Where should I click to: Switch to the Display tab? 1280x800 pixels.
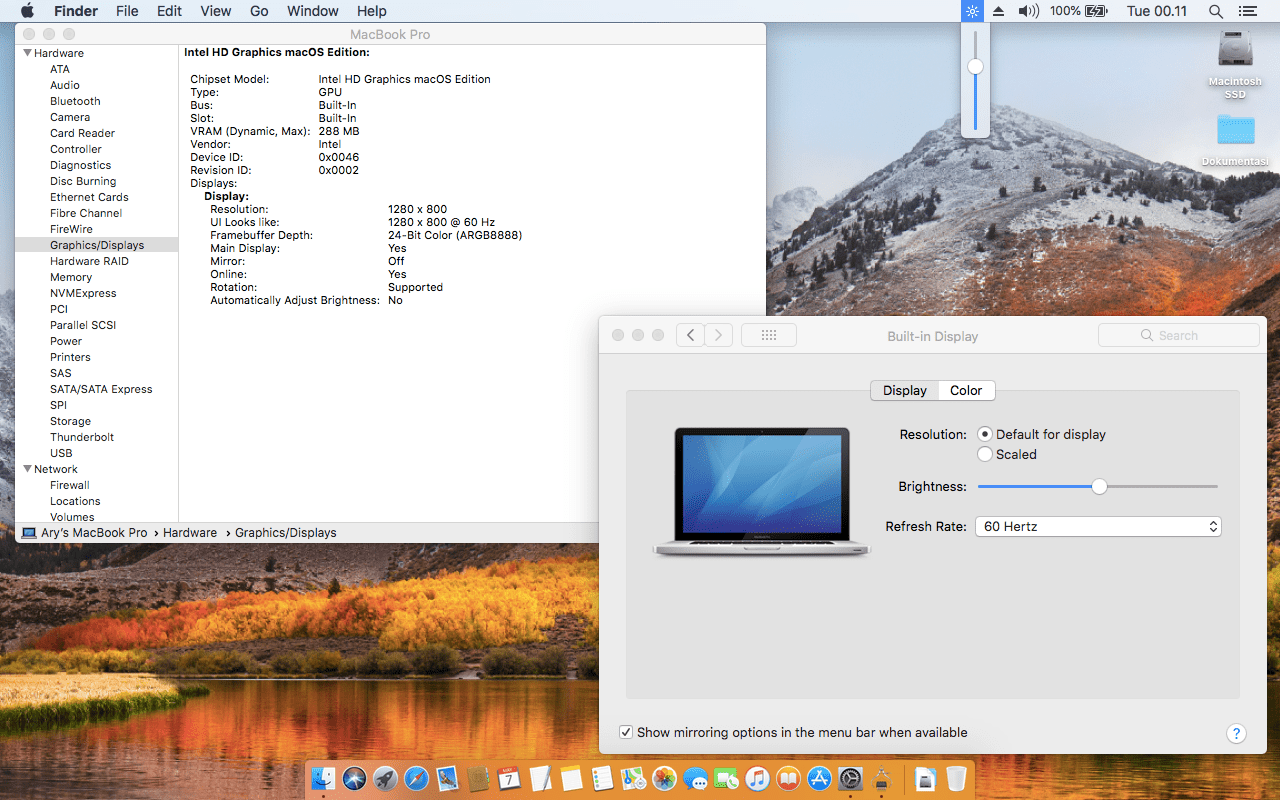(905, 390)
